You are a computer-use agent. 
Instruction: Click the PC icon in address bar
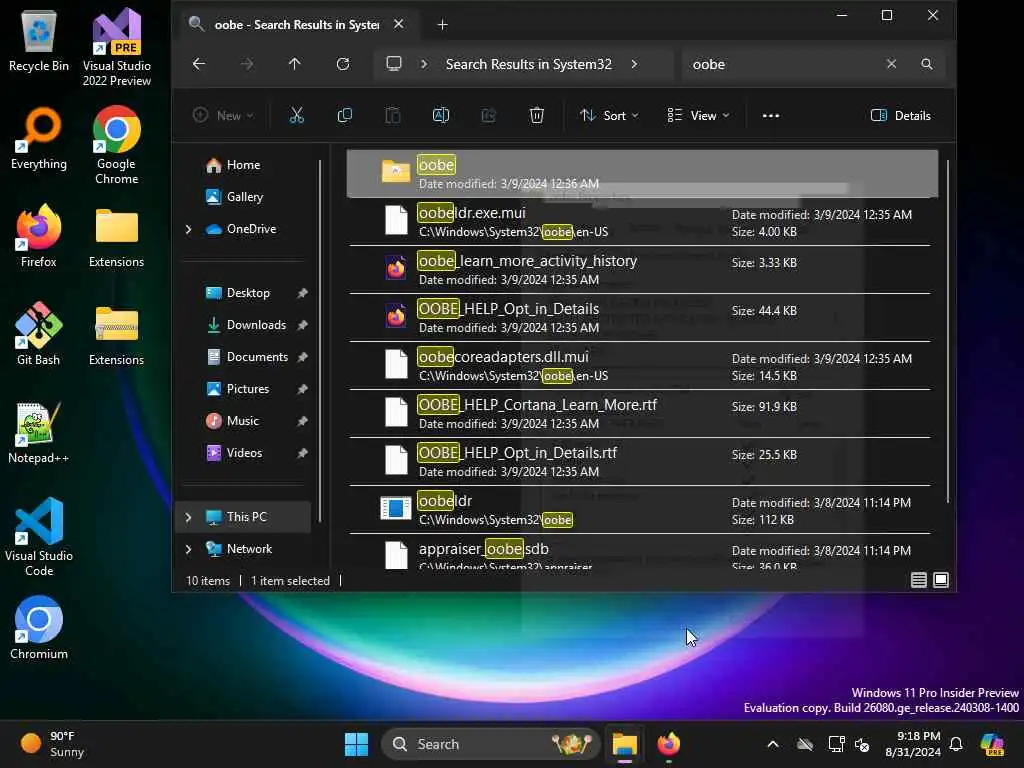point(394,64)
